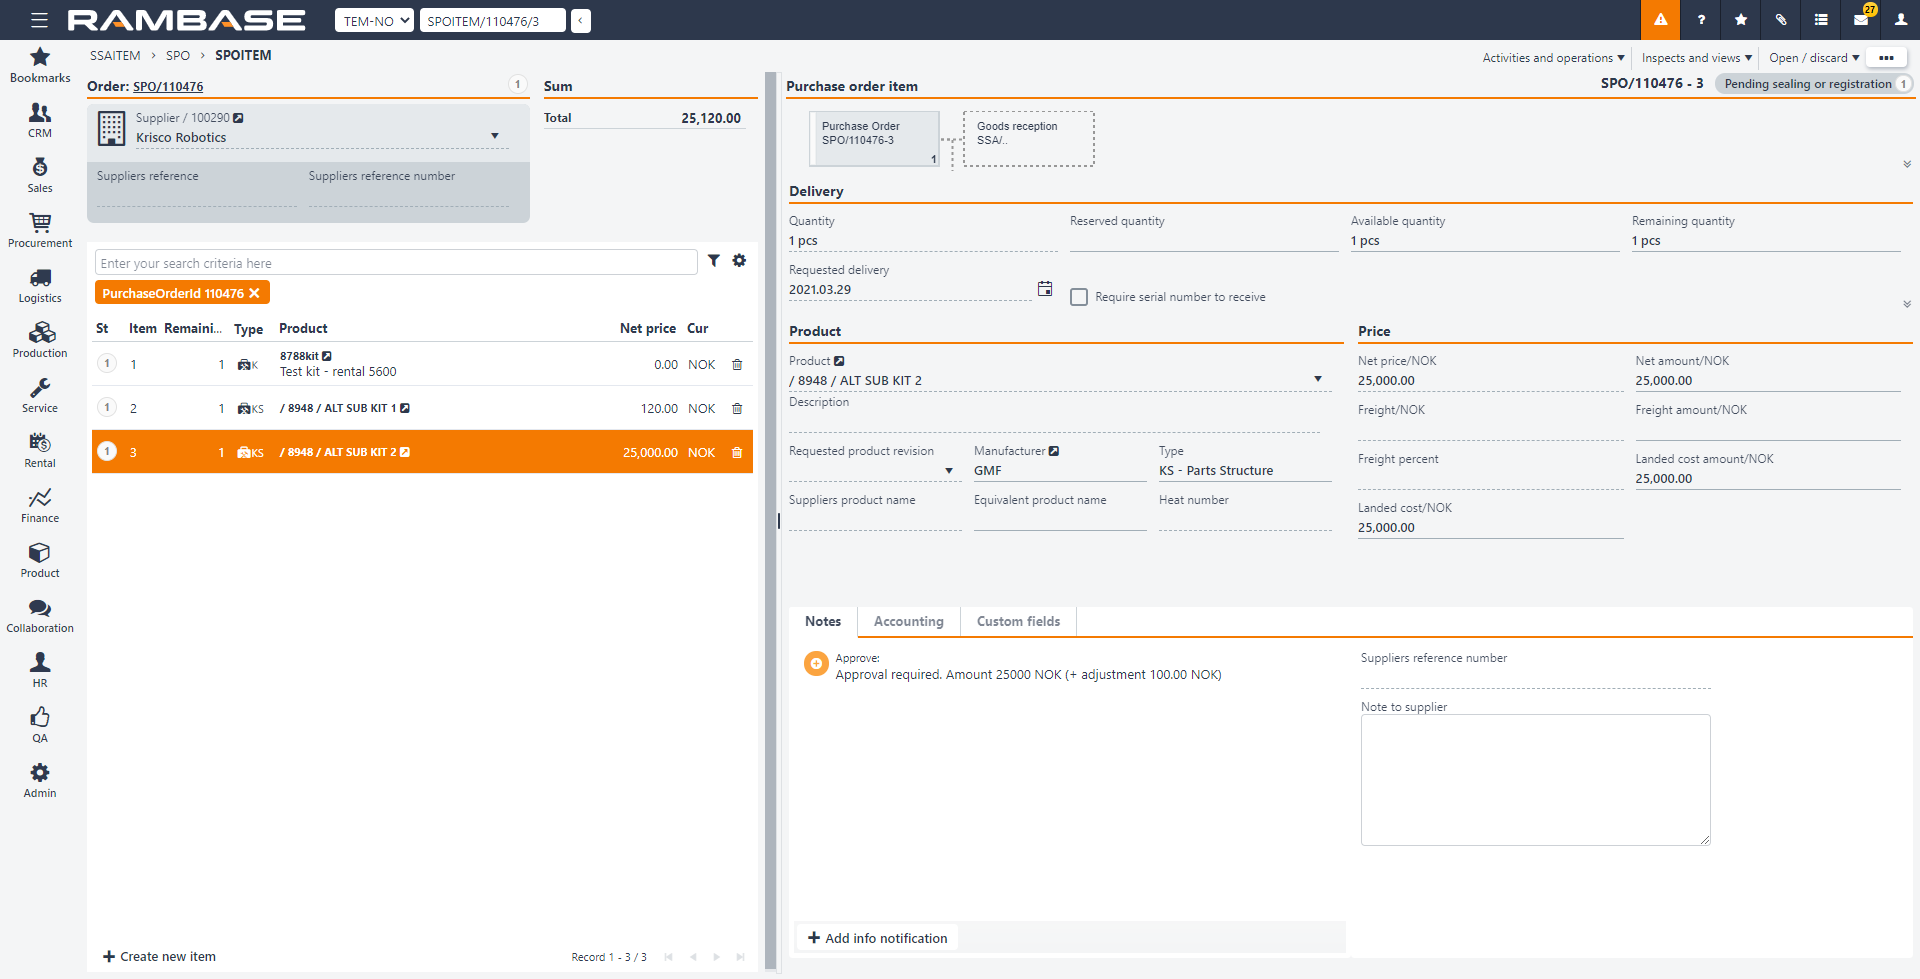Switch to the Accounting tab

coord(908,621)
